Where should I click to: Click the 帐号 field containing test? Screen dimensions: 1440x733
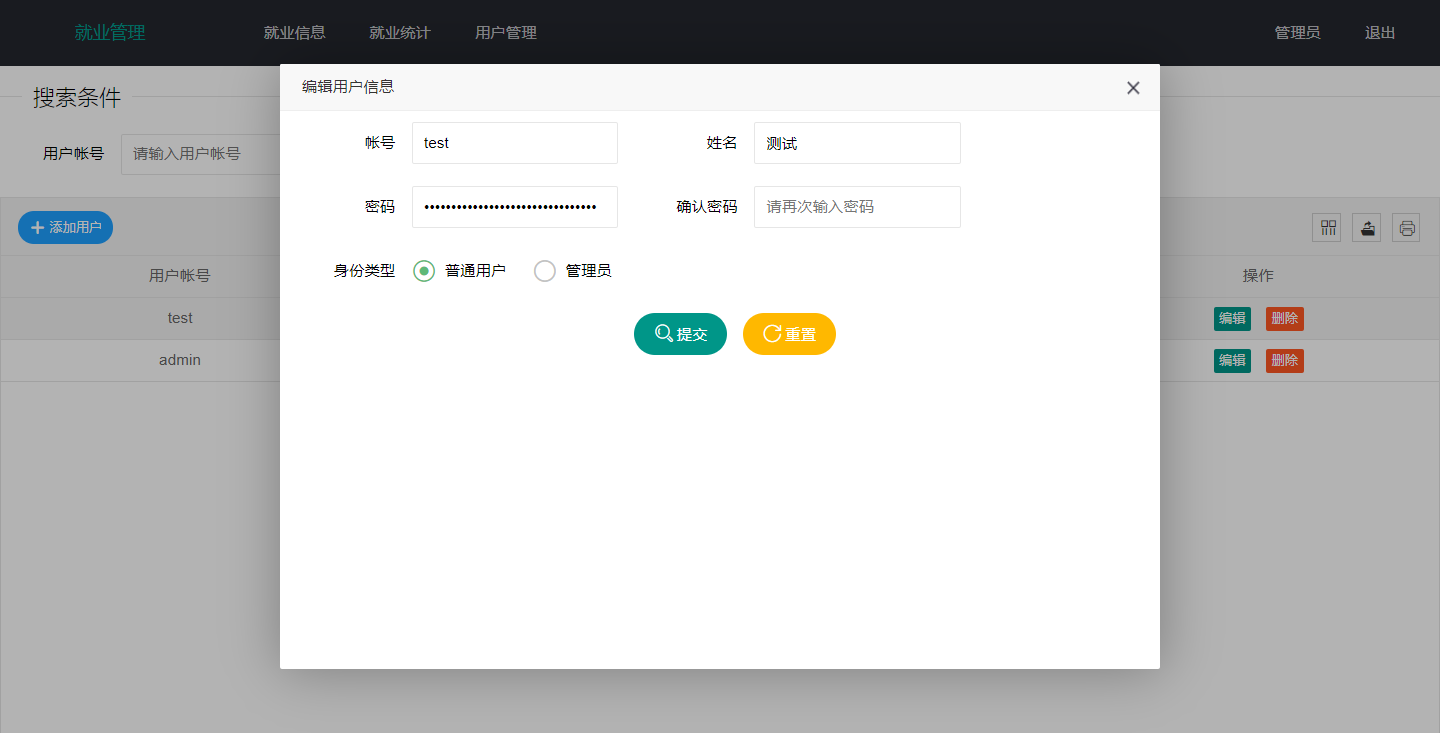514,143
